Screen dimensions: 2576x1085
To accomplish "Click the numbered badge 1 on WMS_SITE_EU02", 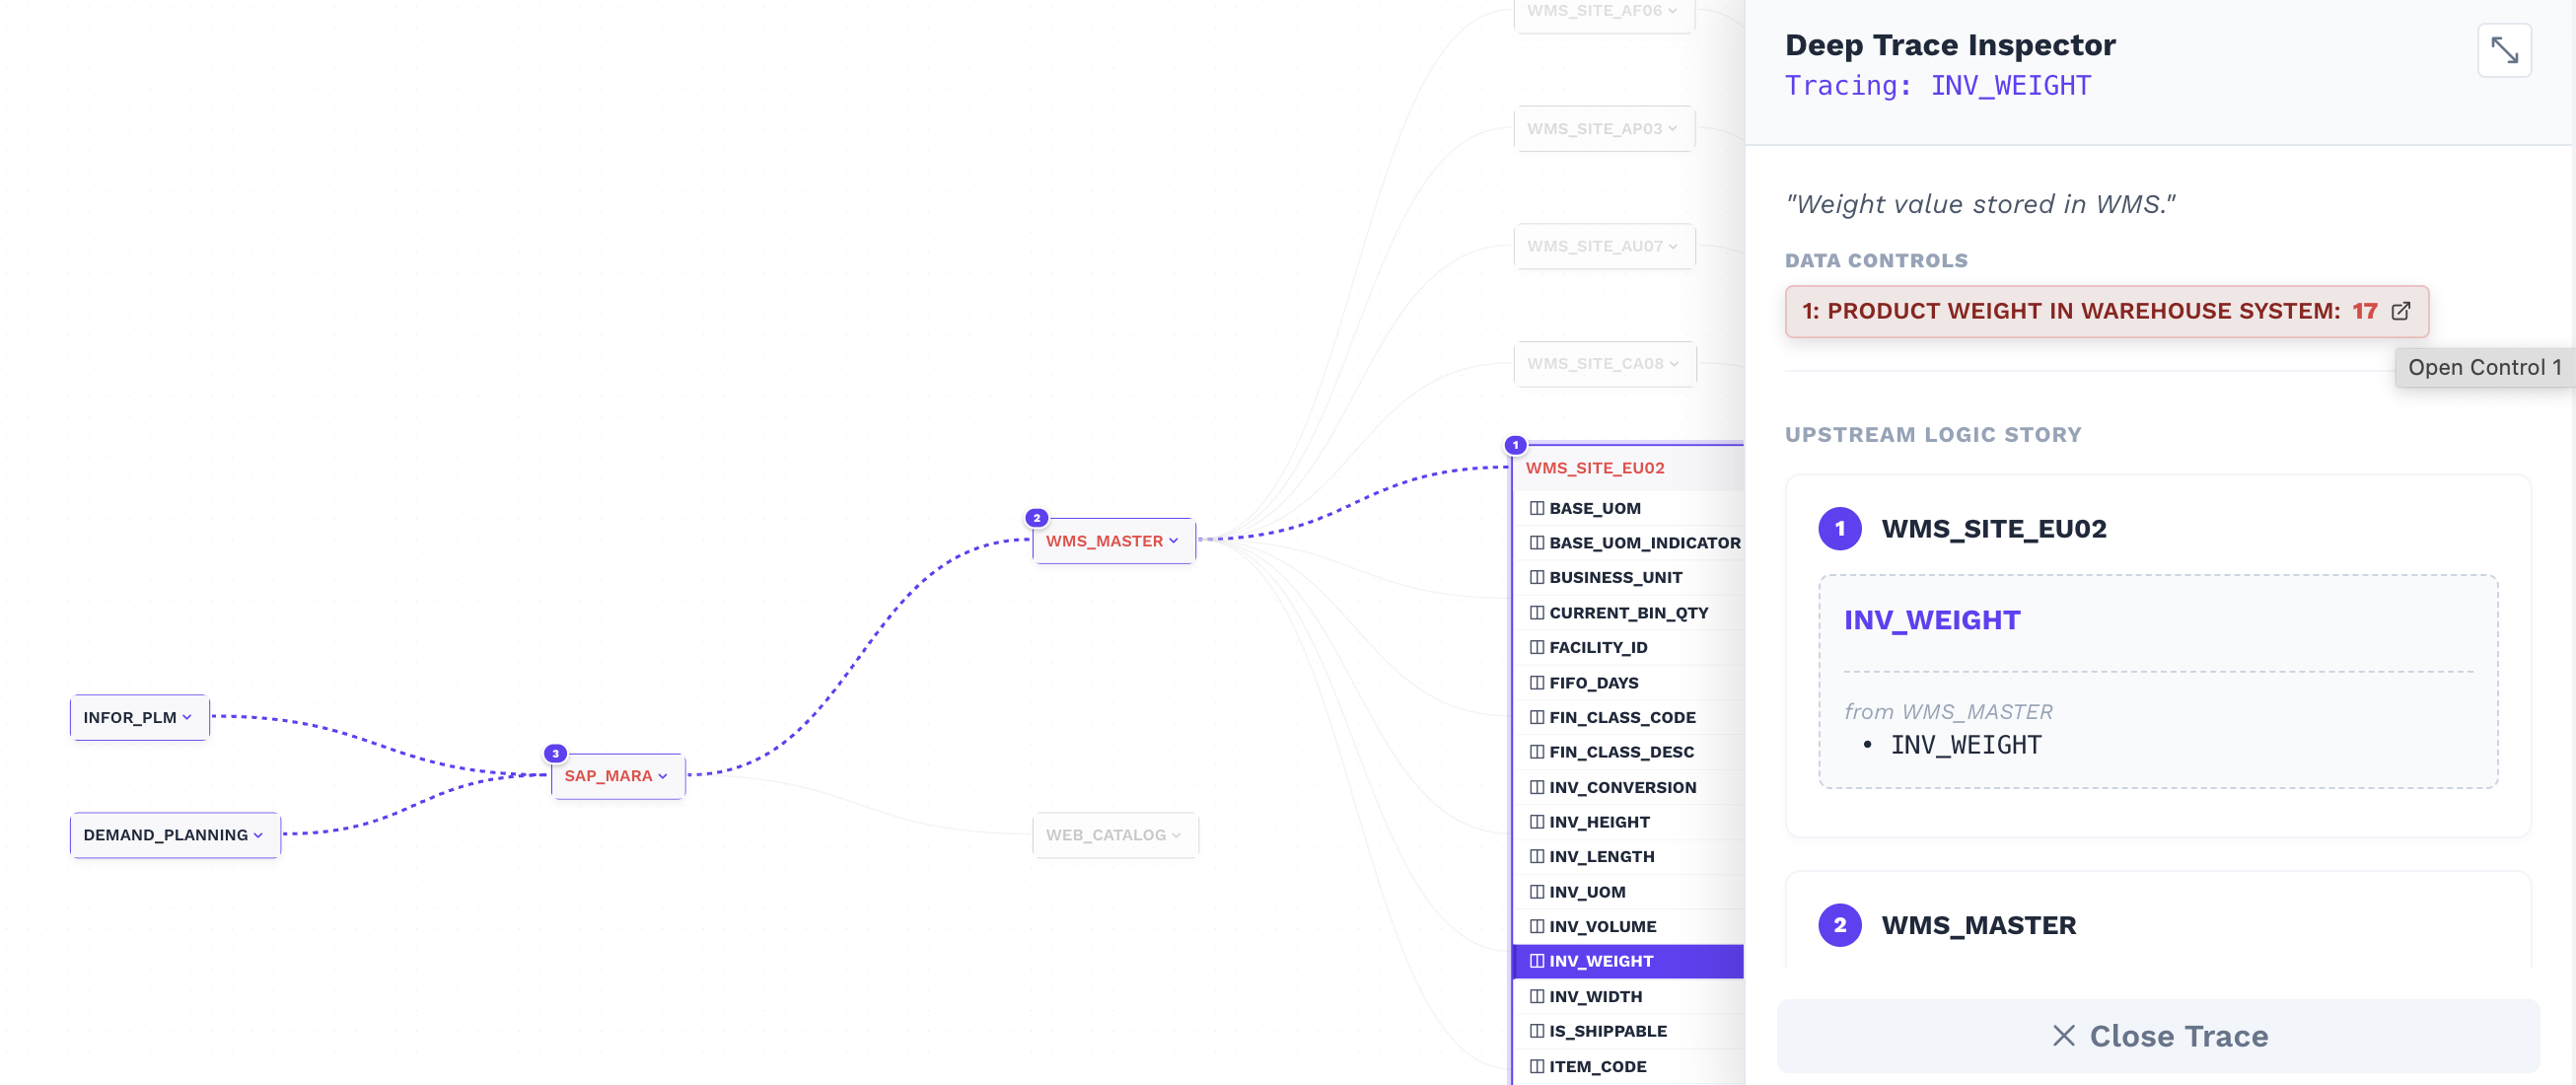I will [1514, 444].
